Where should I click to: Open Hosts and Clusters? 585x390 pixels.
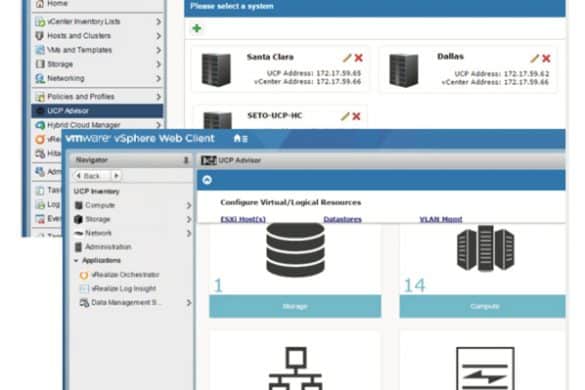pyautogui.click(x=79, y=36)
